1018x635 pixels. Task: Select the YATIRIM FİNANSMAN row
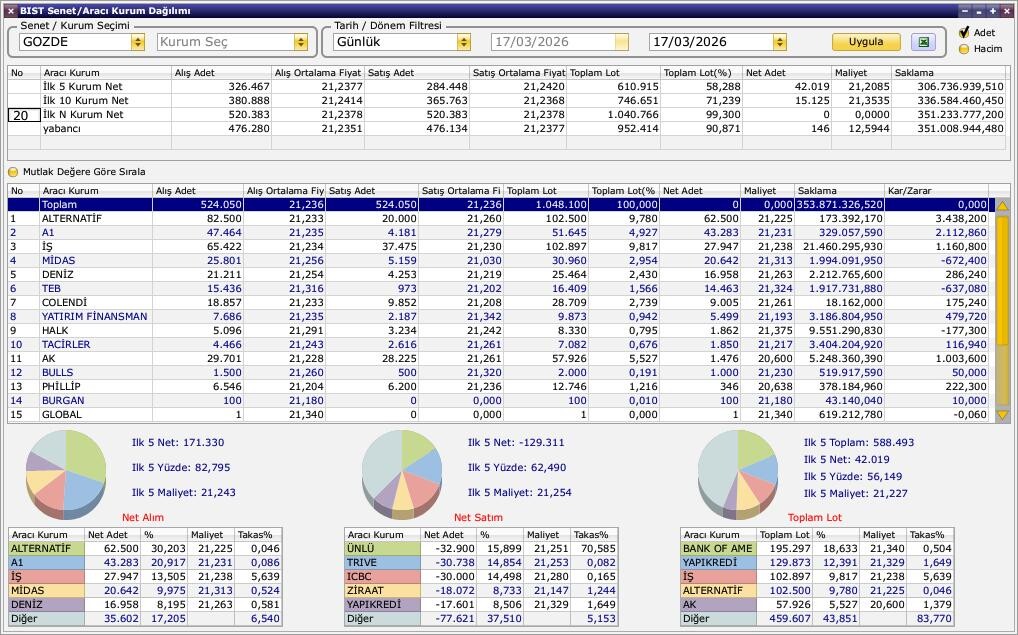click(x=94, y=316)
